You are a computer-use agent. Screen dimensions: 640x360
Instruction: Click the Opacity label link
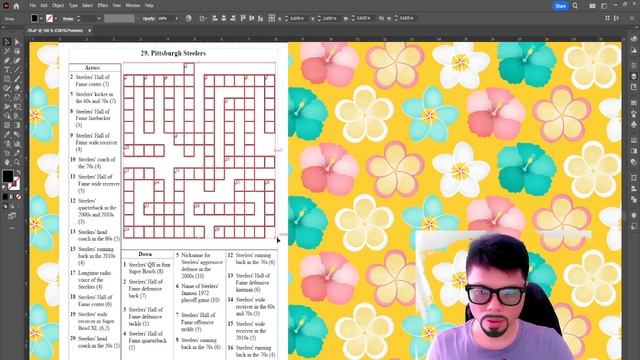tap(149, 18)
